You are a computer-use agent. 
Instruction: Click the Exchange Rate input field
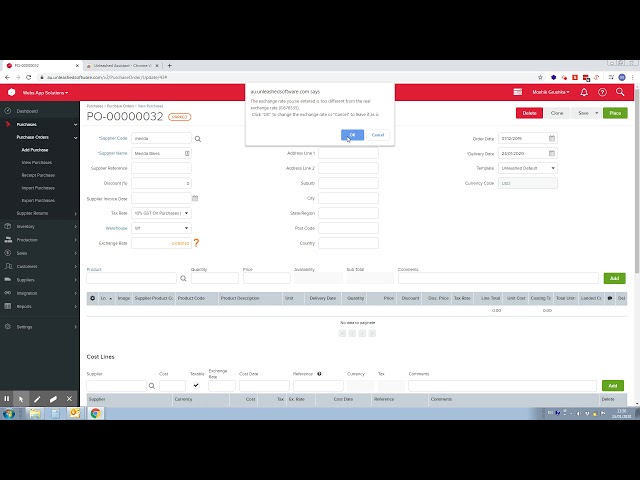coord(161,243)
